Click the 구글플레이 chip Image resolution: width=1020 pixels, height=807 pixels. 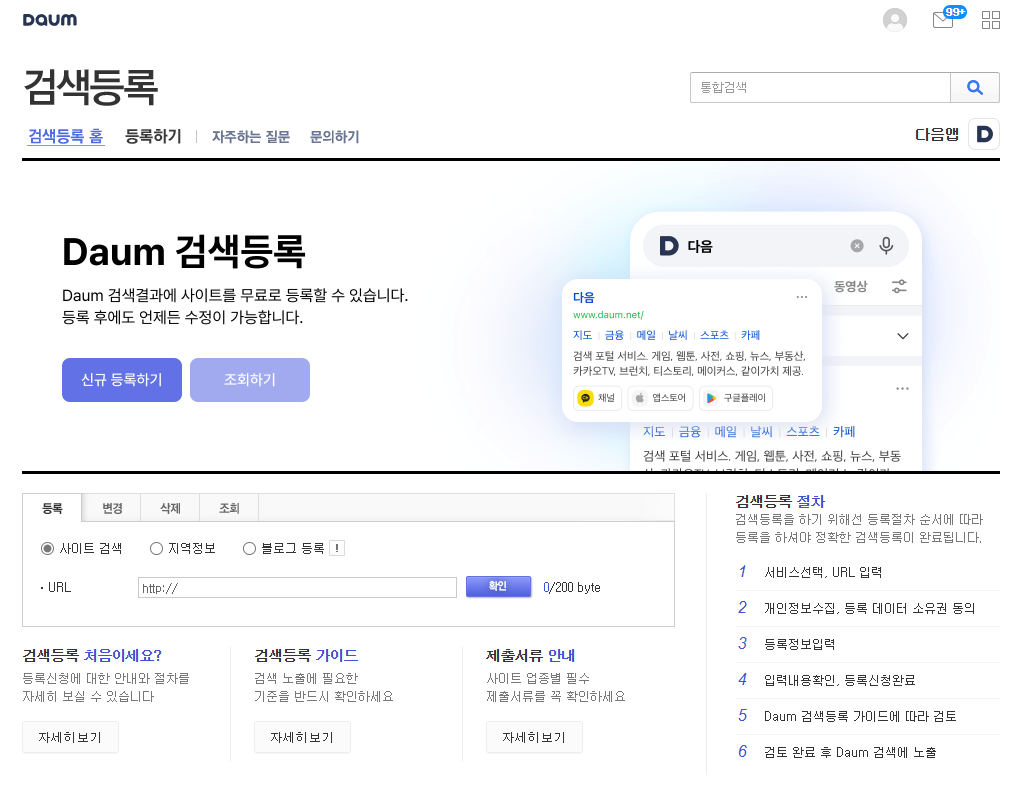[x=736, y=398]
